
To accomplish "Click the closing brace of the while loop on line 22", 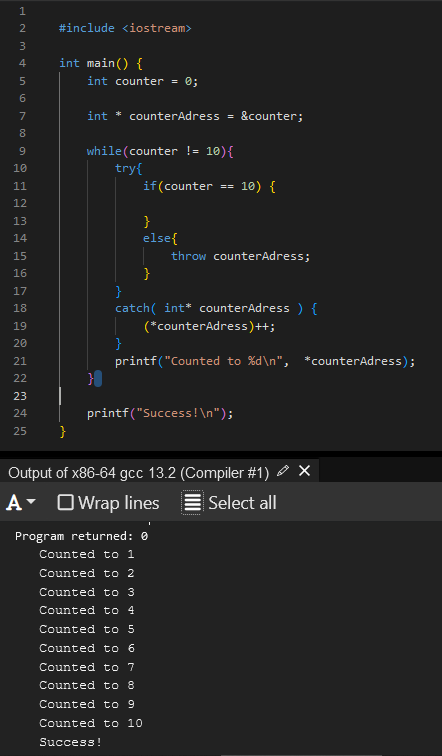I will pyautogui.click(x=91, y=378).
